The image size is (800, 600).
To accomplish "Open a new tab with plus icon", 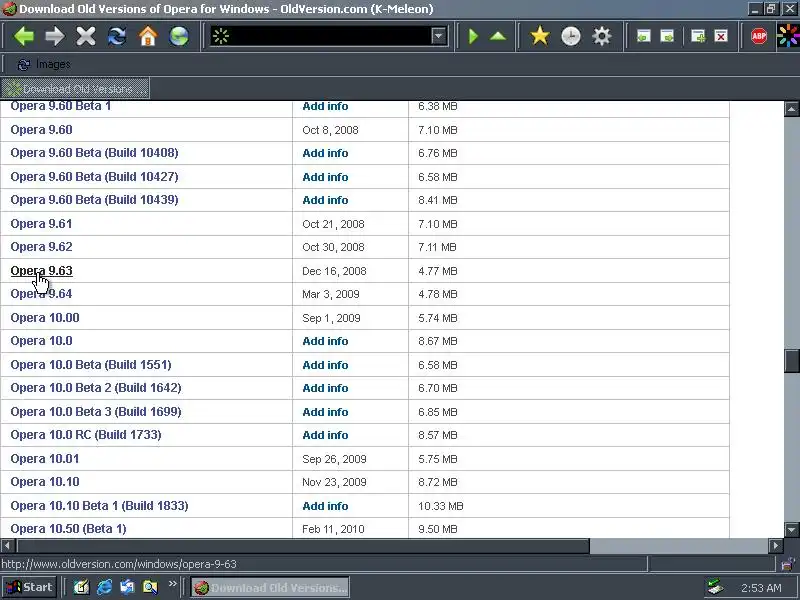I will (697, 36).
